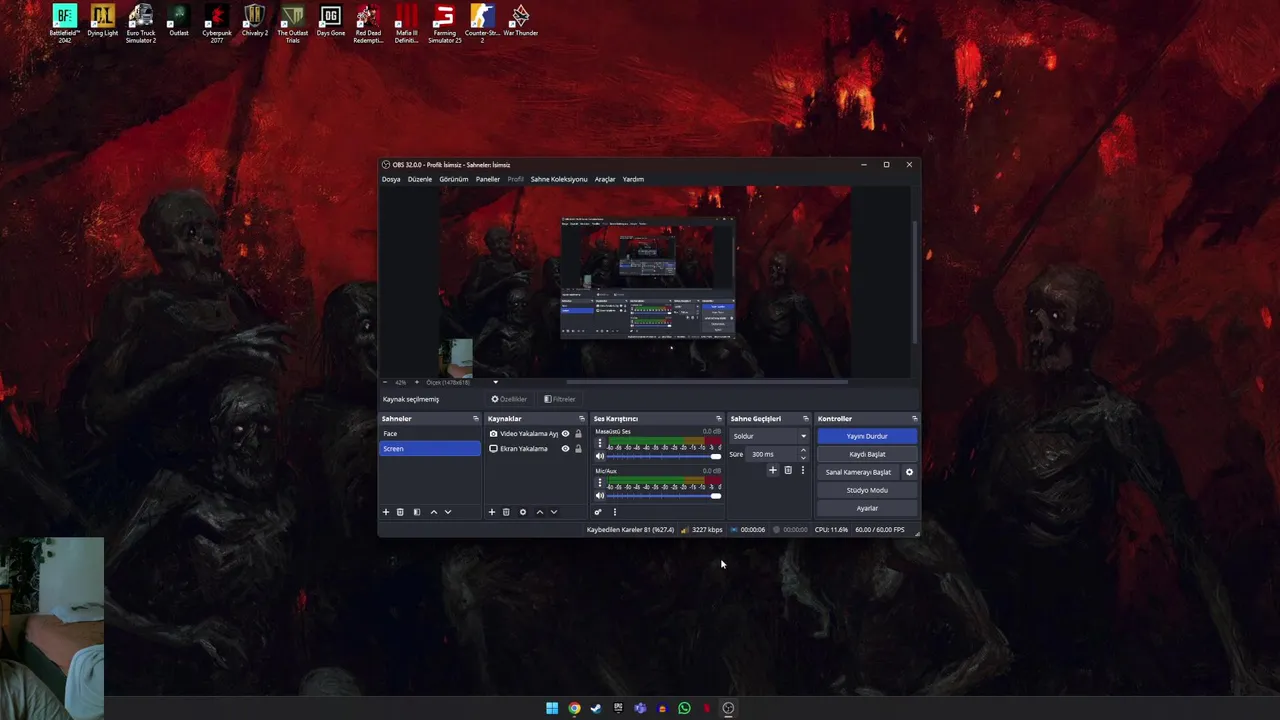
Task: Click the Süre 300 ms duration field
Action: 771,454
